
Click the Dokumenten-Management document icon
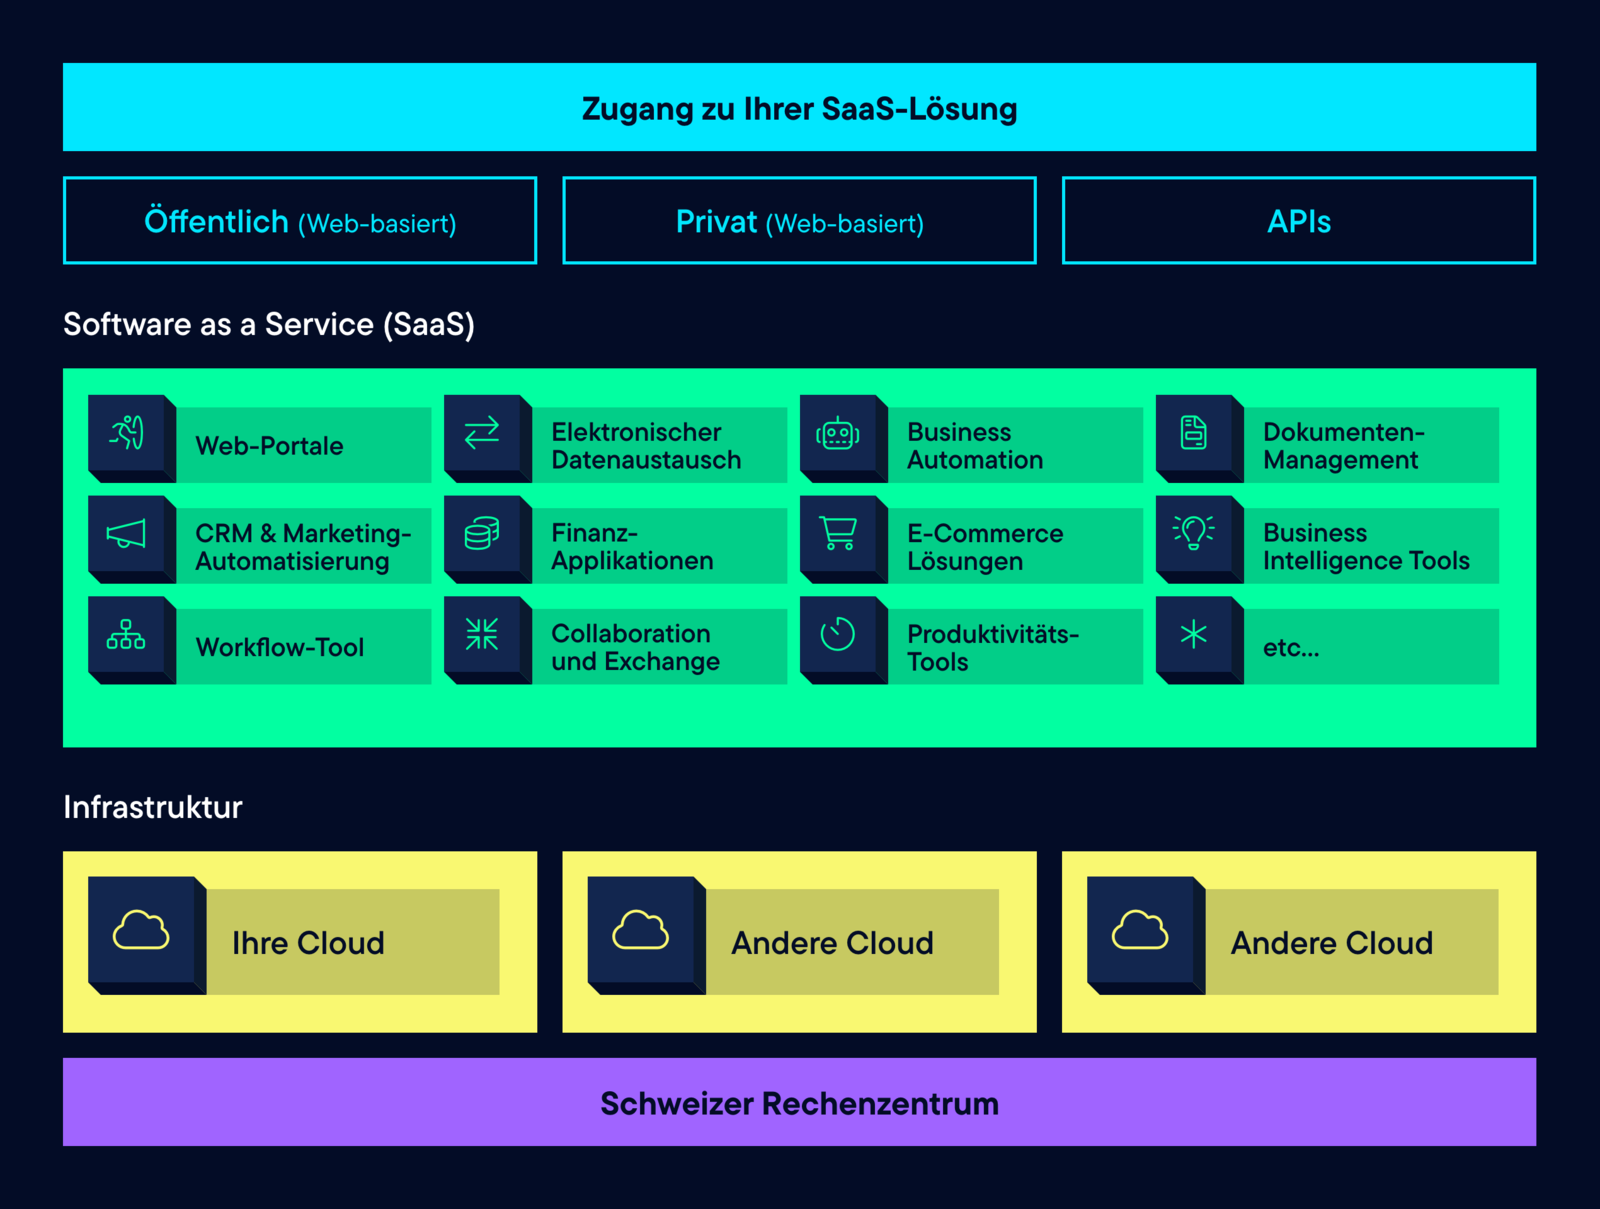point(1194,434)
